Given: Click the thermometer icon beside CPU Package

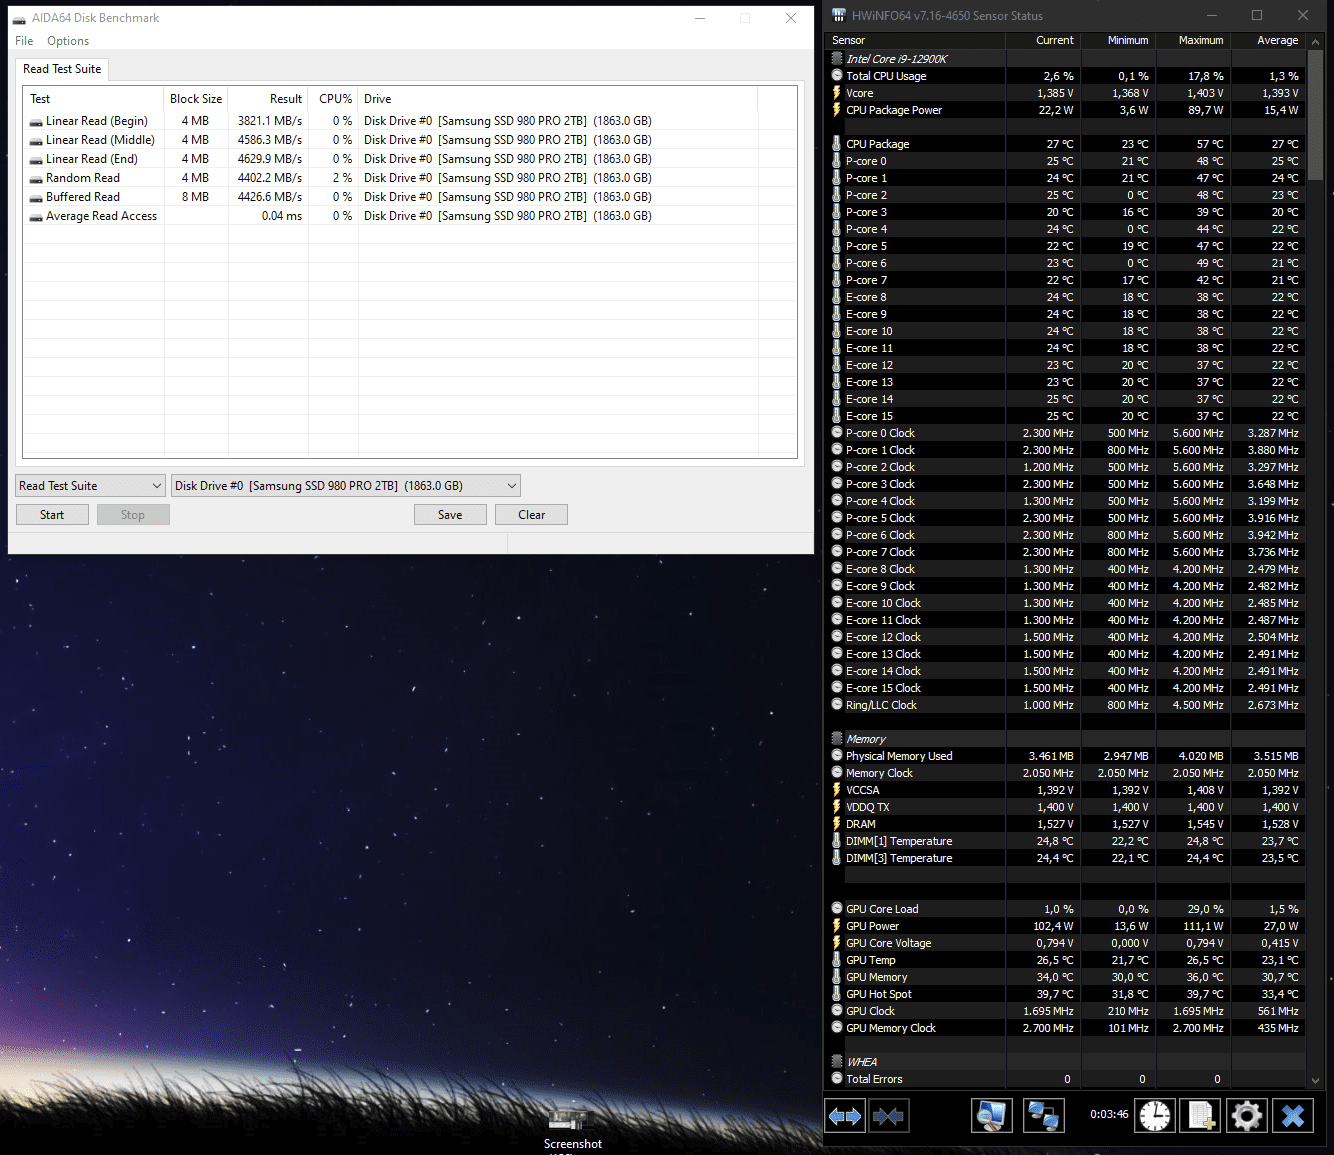Looking at the screenshot, I should click(837, 144).
